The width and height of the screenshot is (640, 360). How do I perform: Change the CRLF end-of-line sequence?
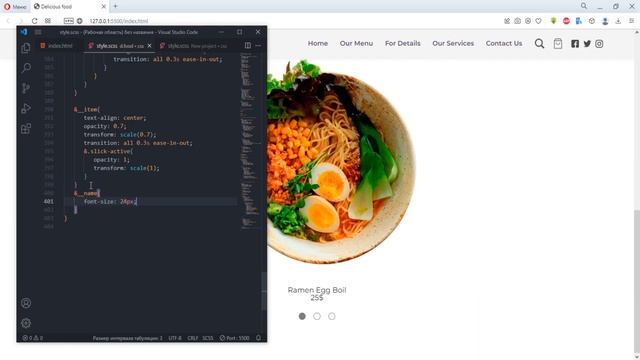(x=193, y=338)
